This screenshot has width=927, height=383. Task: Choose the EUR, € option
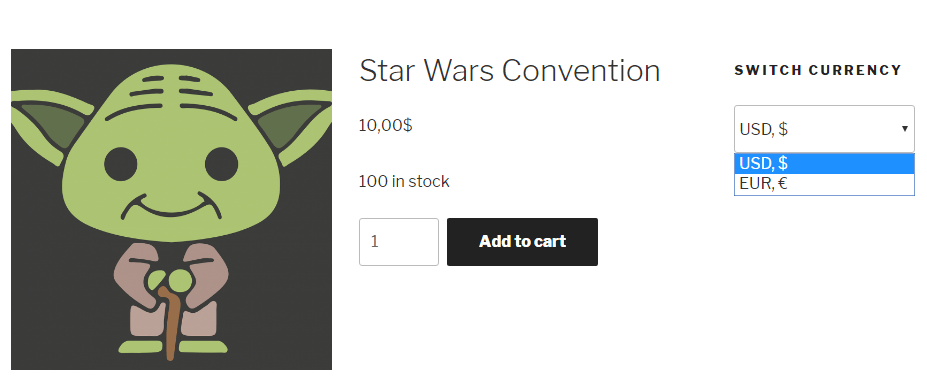[x=824, y=184]
